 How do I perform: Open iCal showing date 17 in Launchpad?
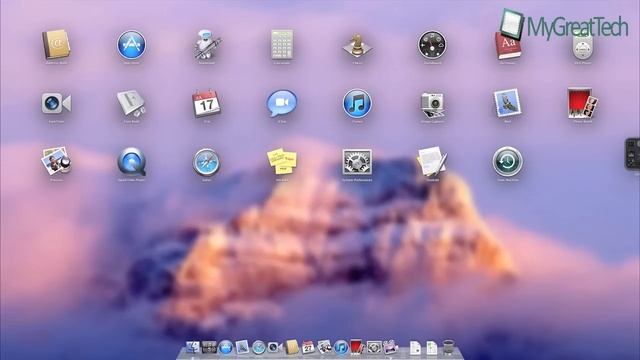click(x=207, y=103)
